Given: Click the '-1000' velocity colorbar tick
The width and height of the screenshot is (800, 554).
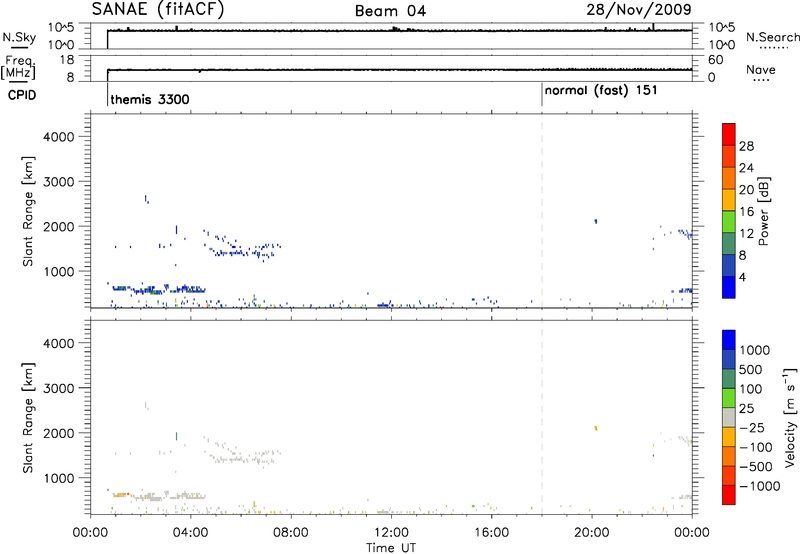Looking at the screenshot, I should click(x=759, y=486).
